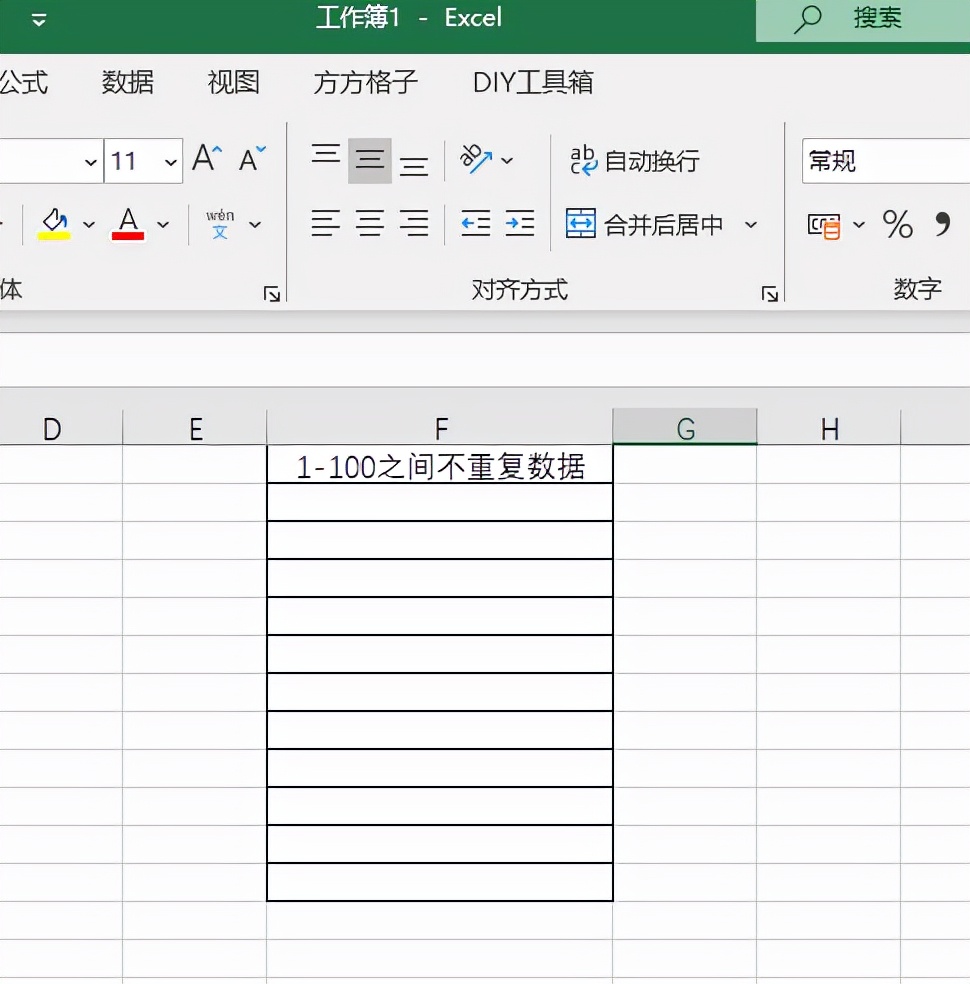The image size is (970, 984).
Task: Expand the 合并后居中 dropdown arrow
Action: click(x=750, y=225)
